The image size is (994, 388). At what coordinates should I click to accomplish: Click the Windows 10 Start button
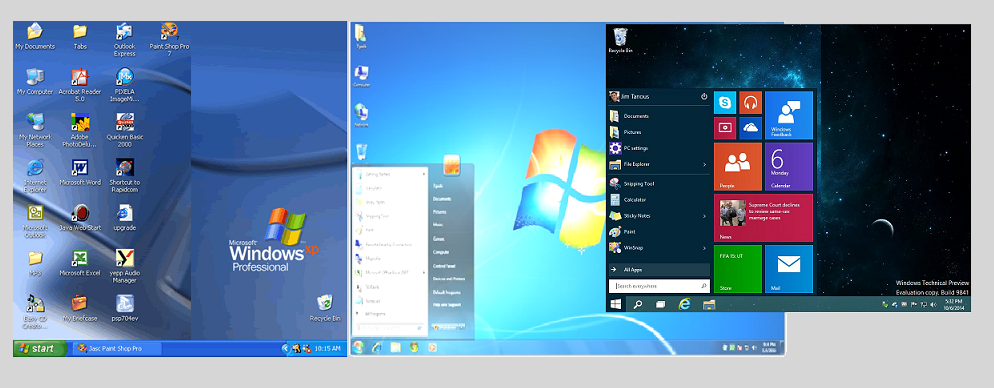pyautogui.click(x=616, y=304)
